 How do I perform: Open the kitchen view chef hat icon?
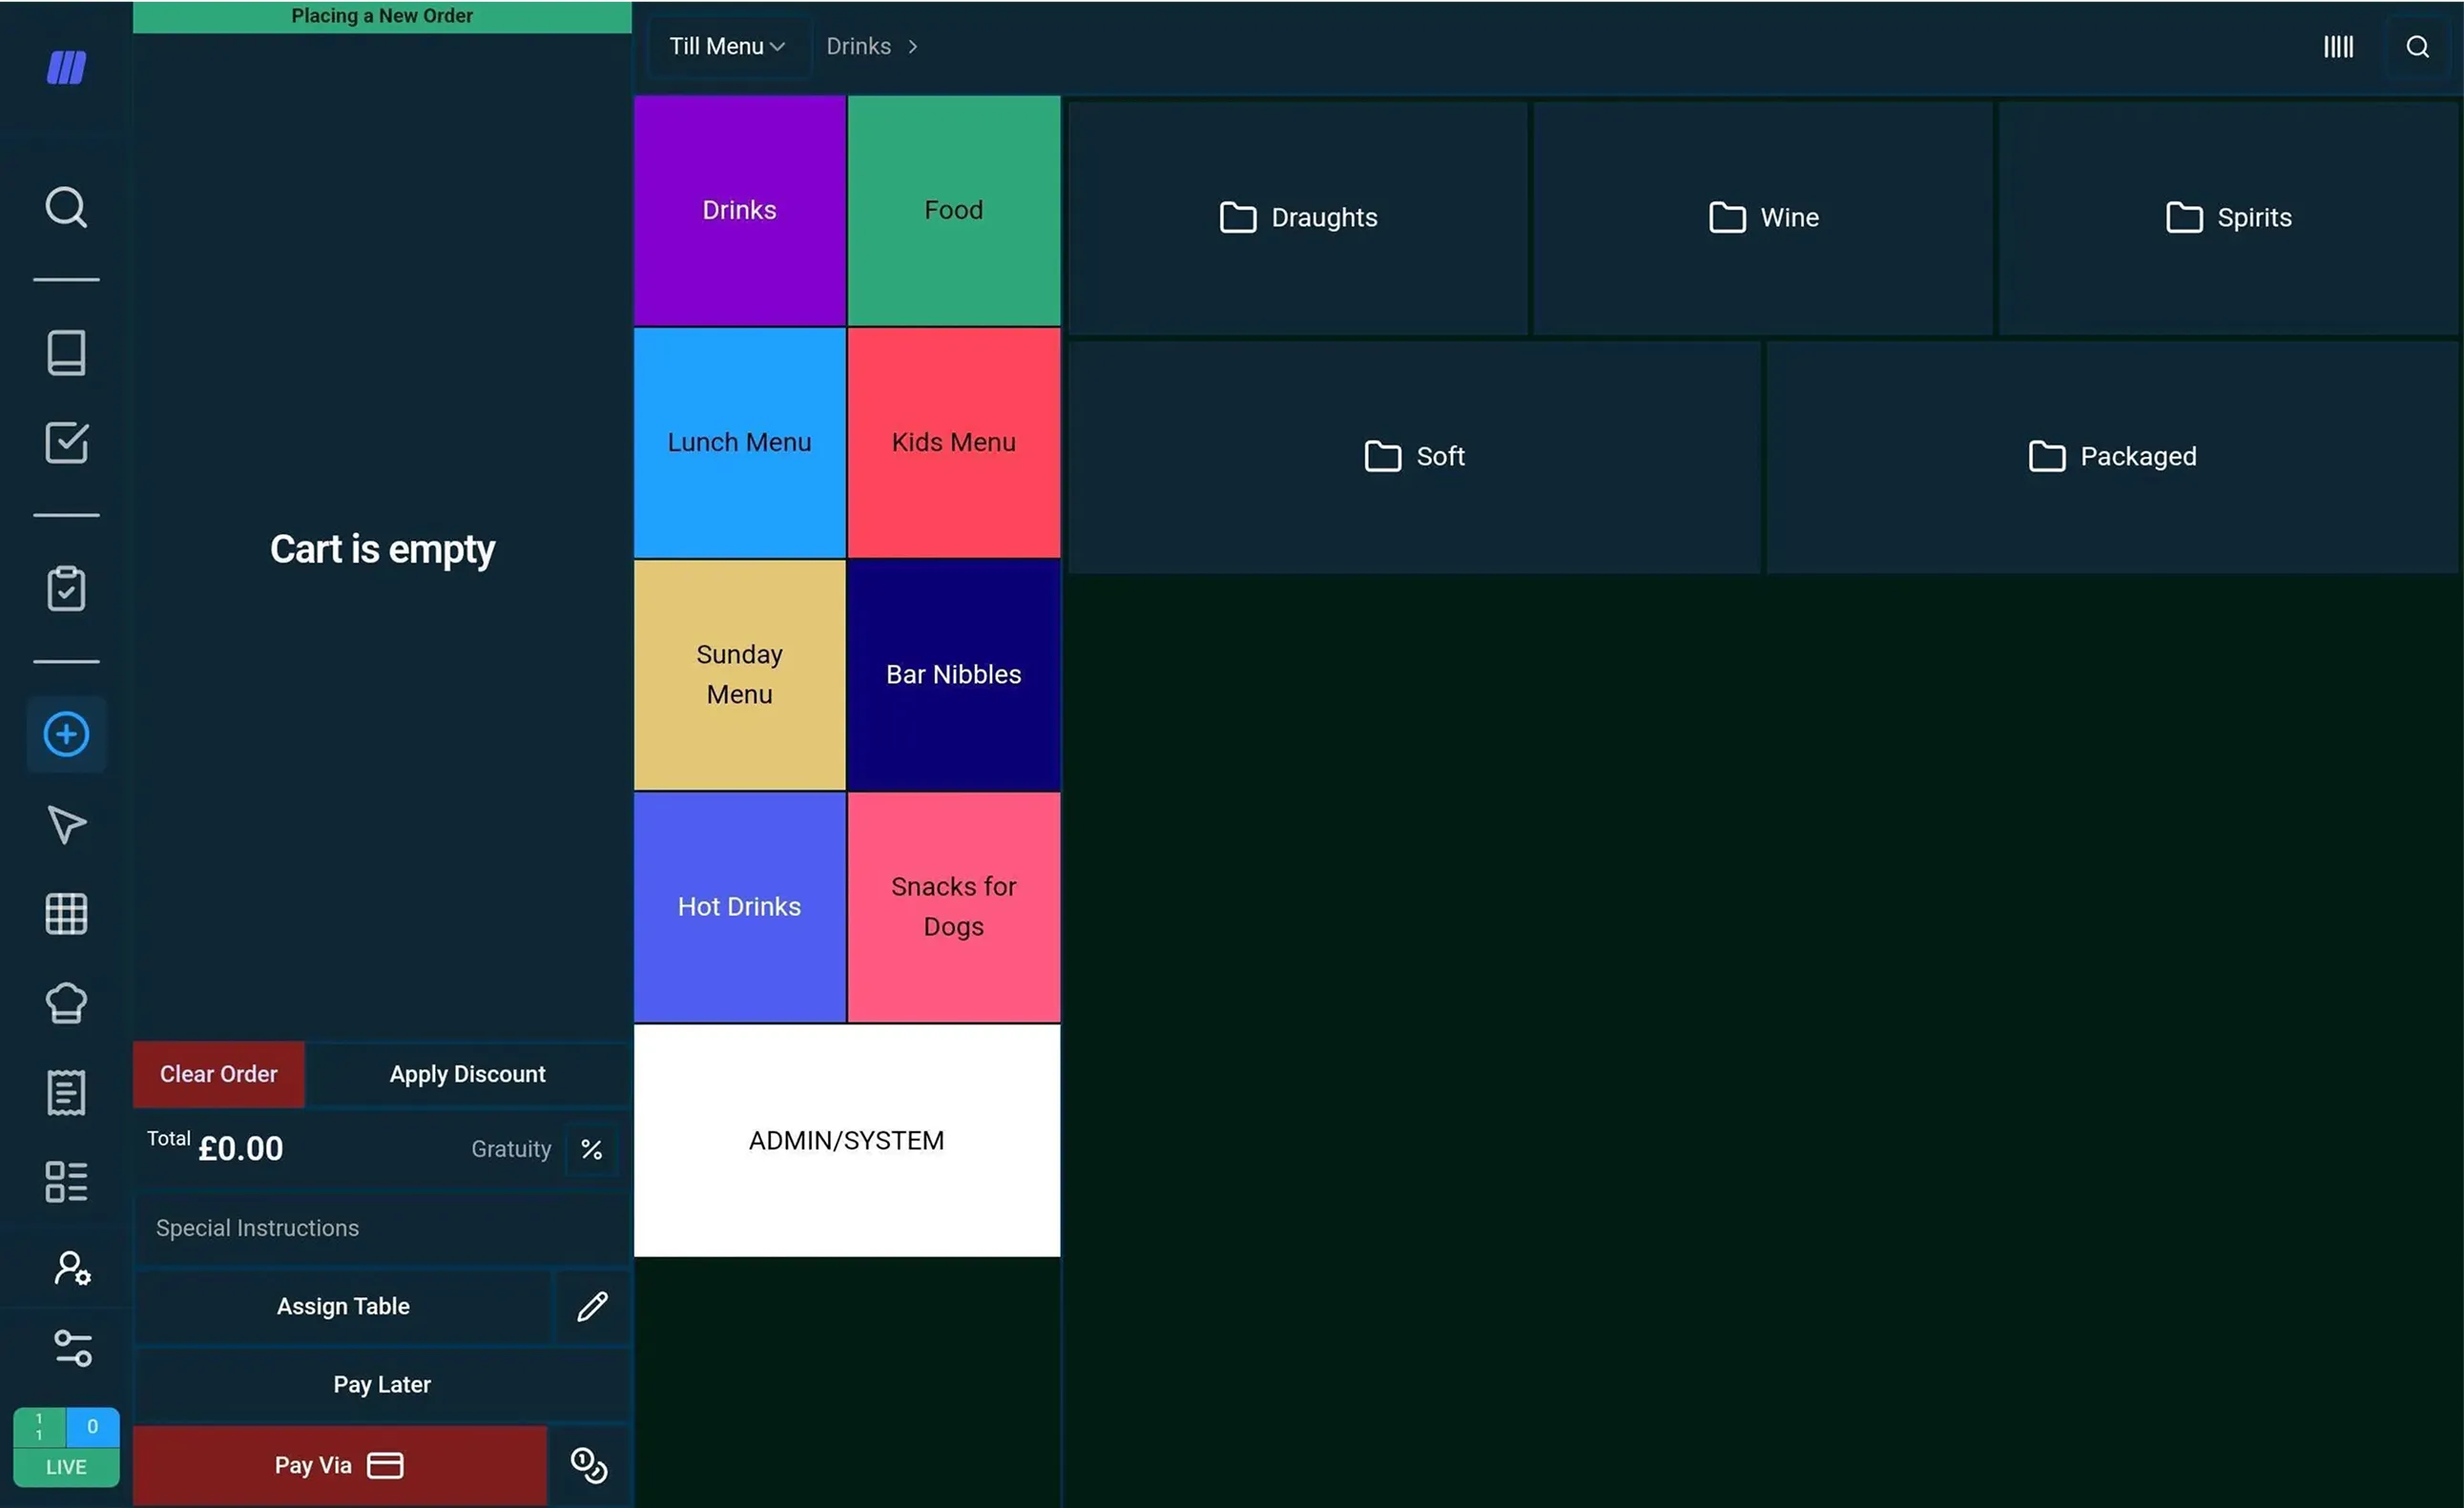[x=65, y=1002]
